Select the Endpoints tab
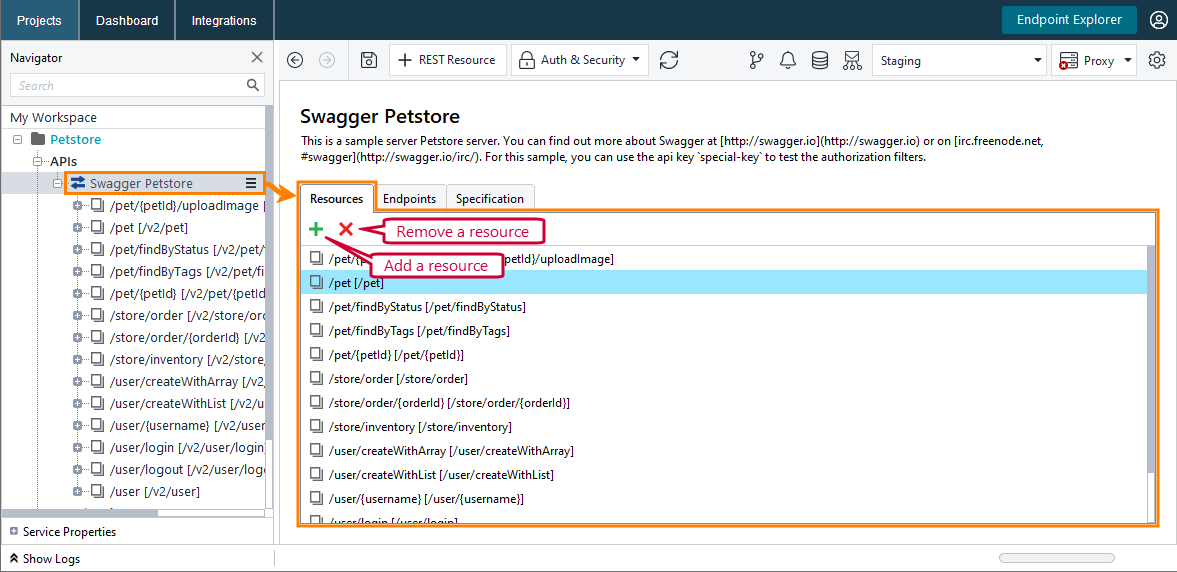 pos(410,199)
